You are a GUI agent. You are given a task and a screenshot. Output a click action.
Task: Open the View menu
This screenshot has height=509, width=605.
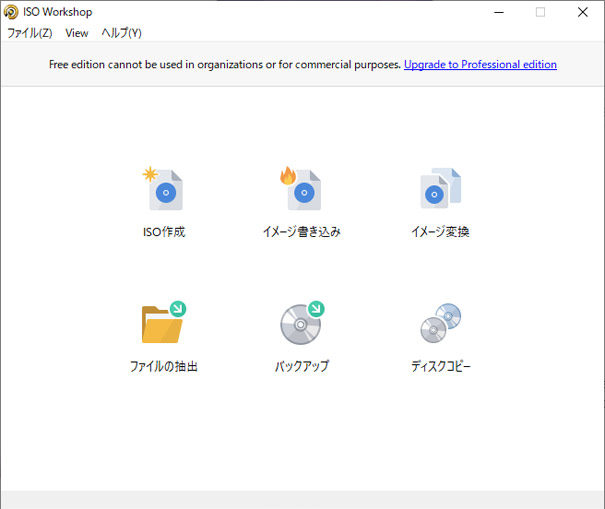coord(77,33)
